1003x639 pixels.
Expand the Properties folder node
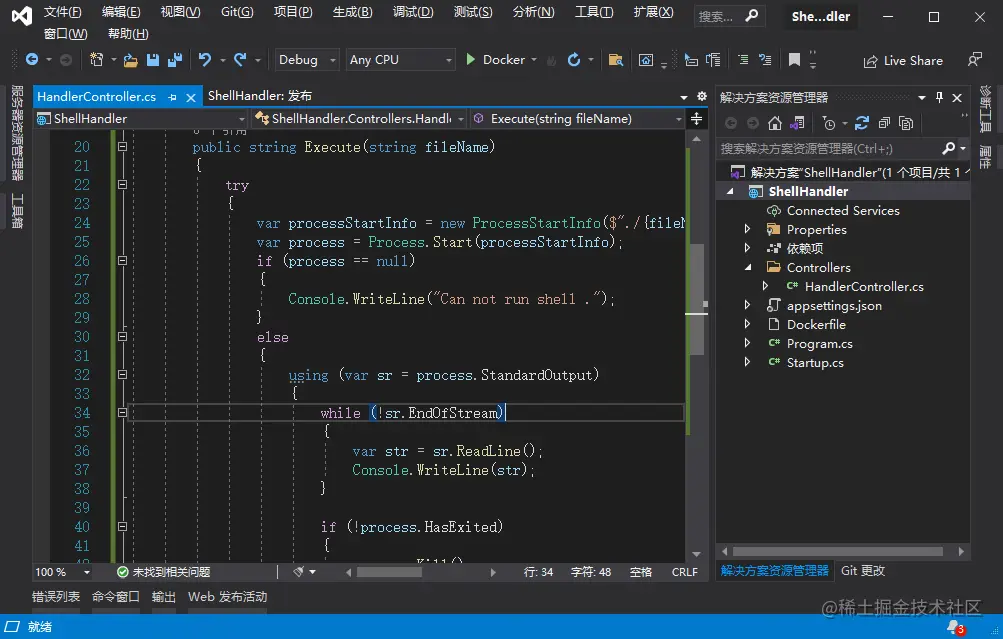coord(747,230)
